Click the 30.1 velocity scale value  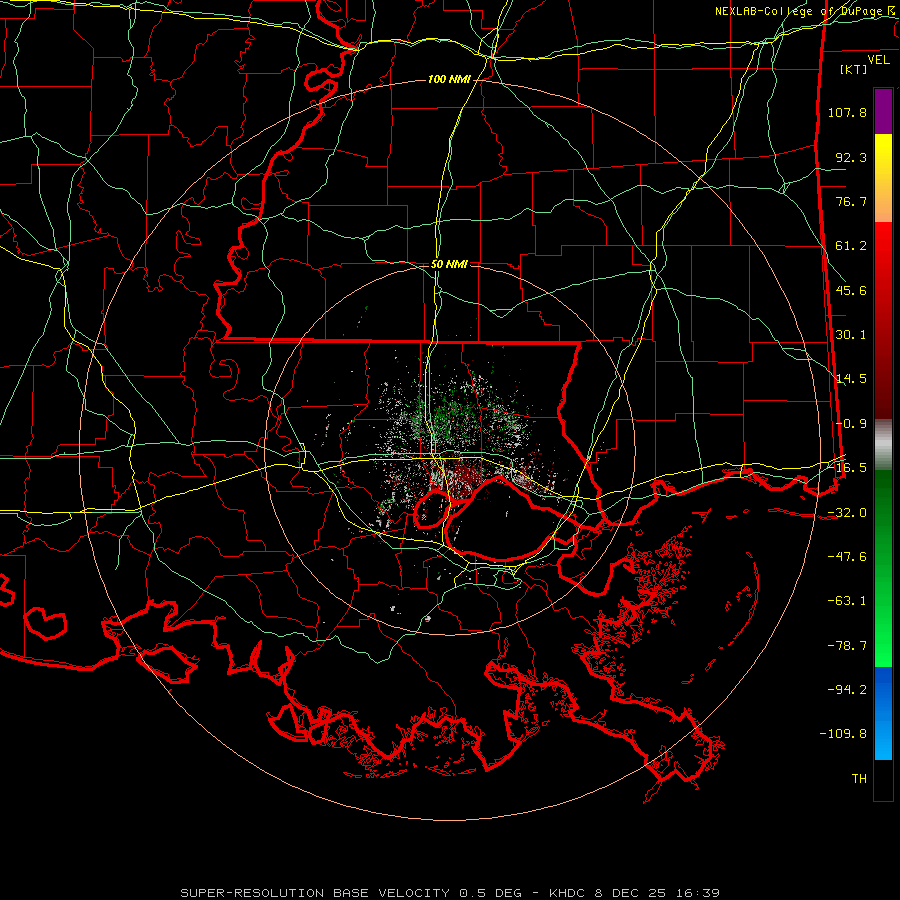coord(851,335)
